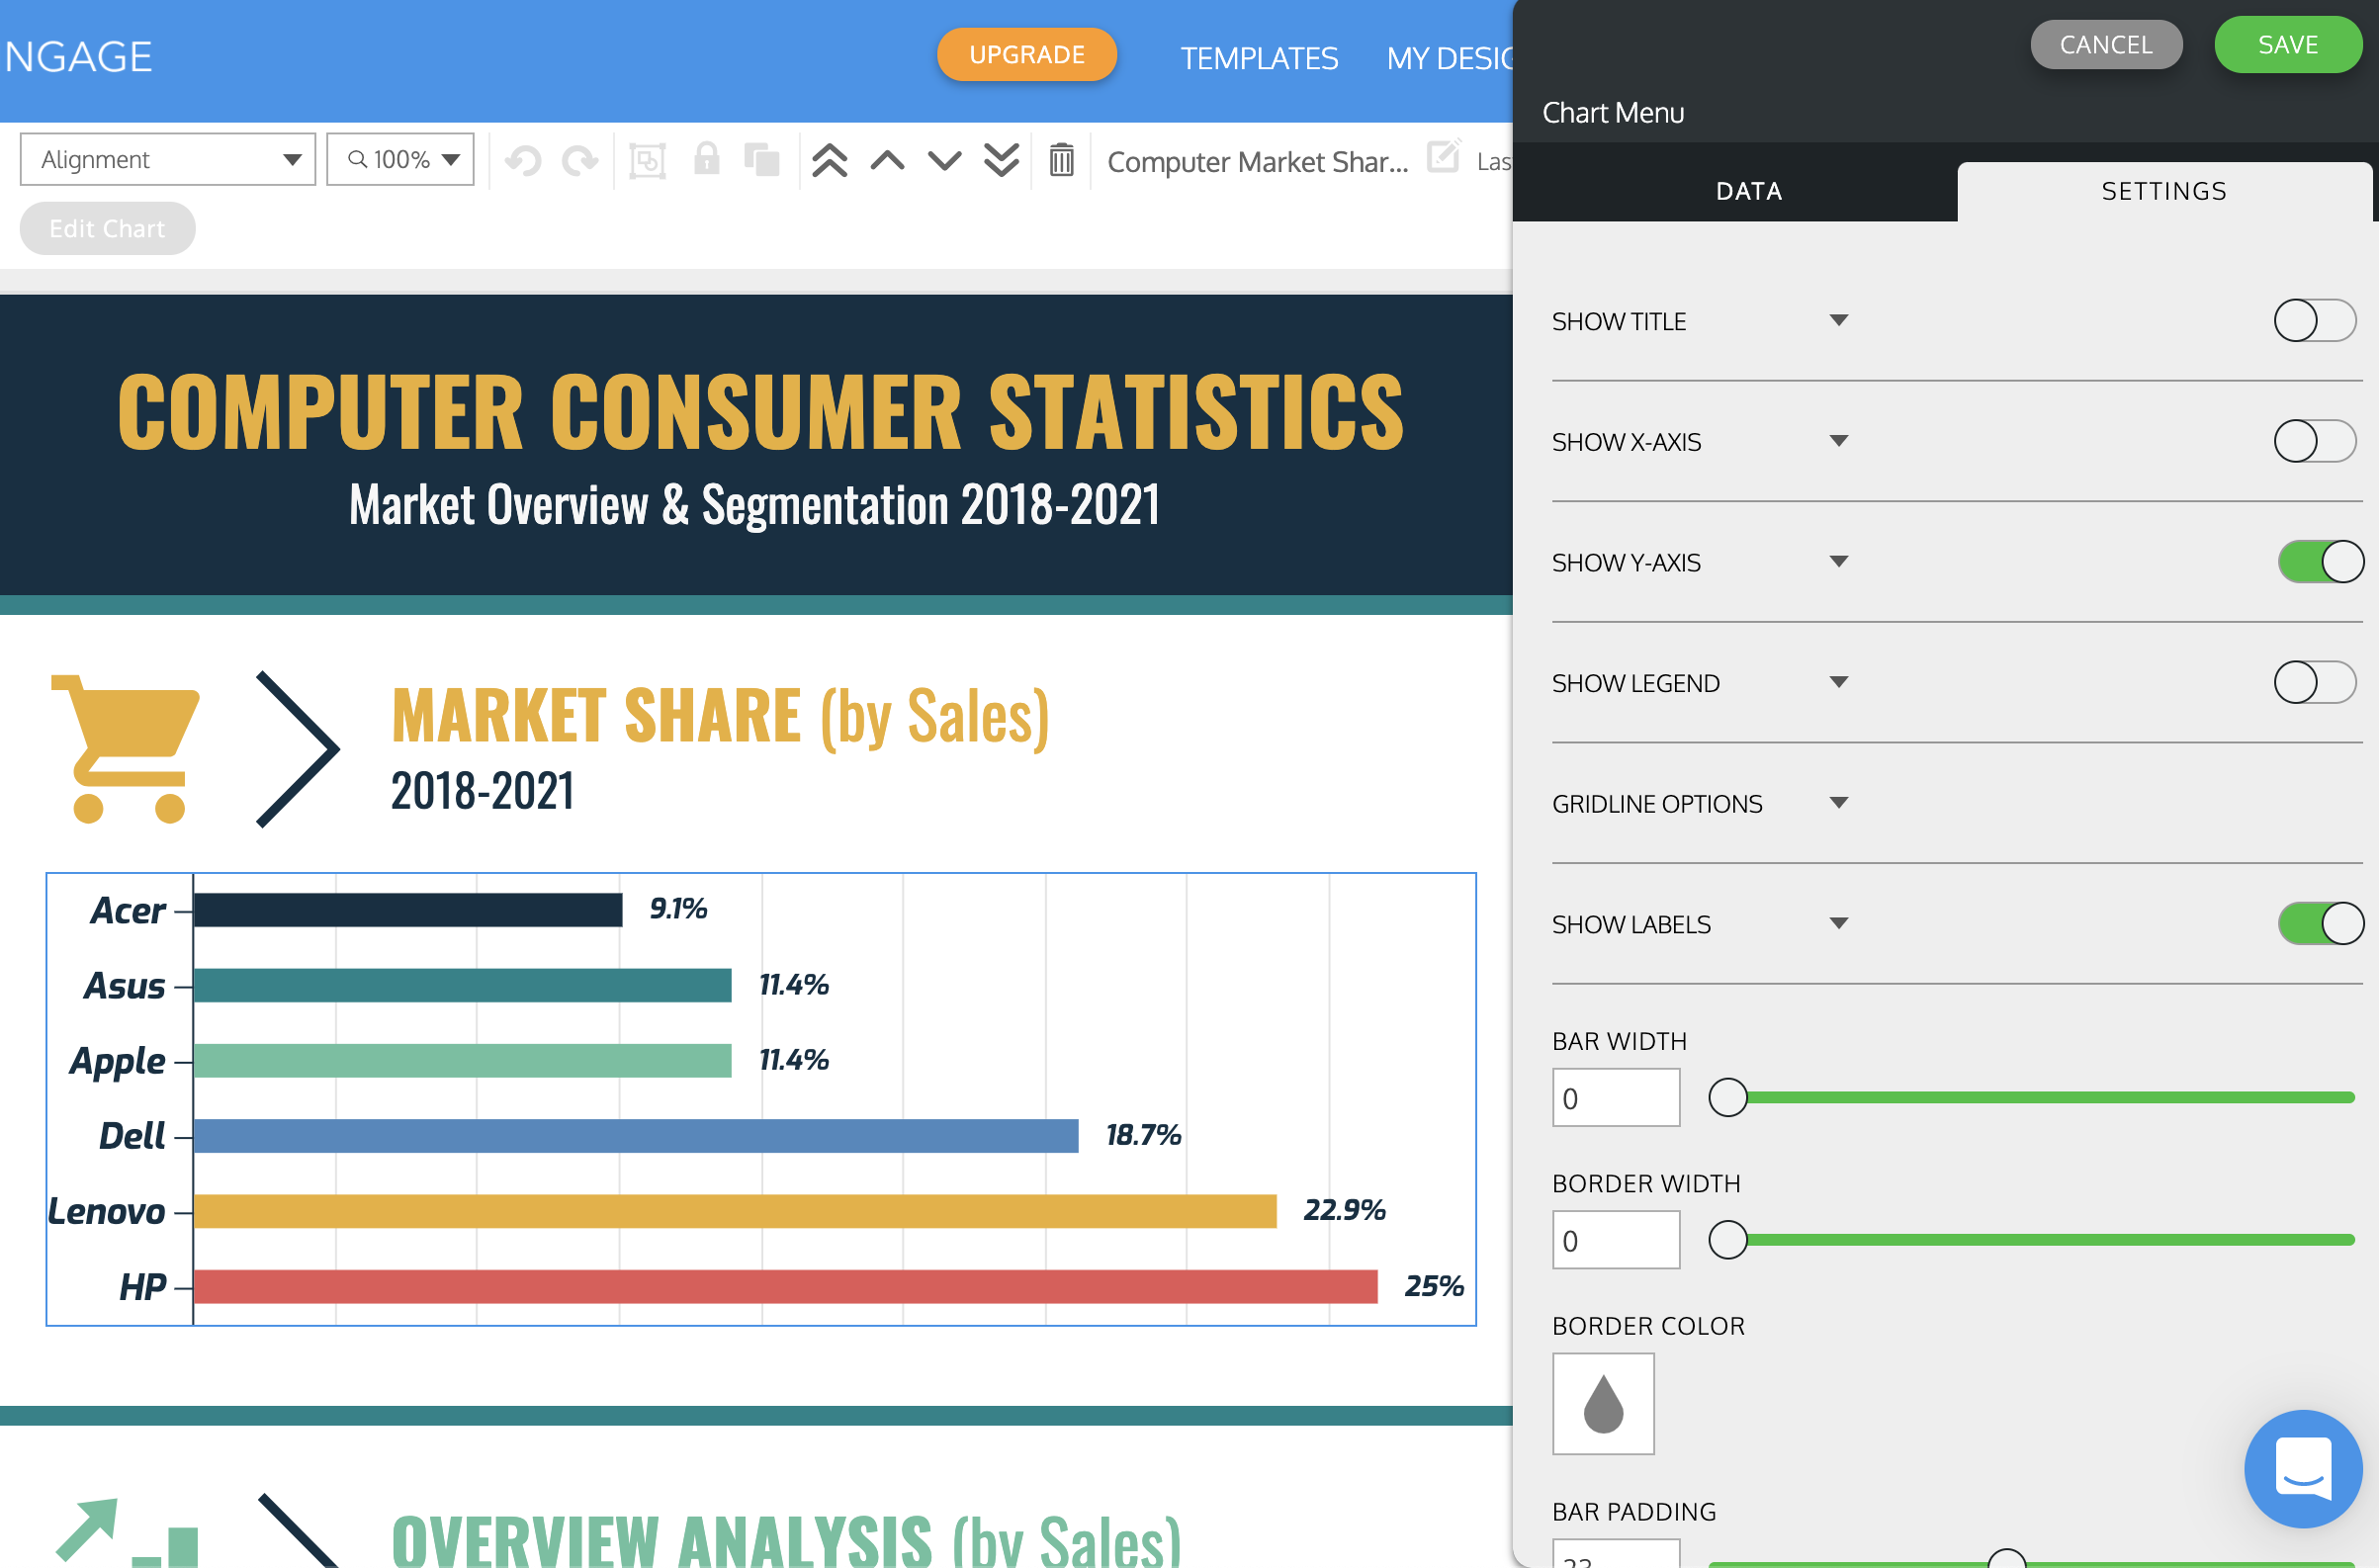Expand Gridline Options arrow

tap(1838, 803)
